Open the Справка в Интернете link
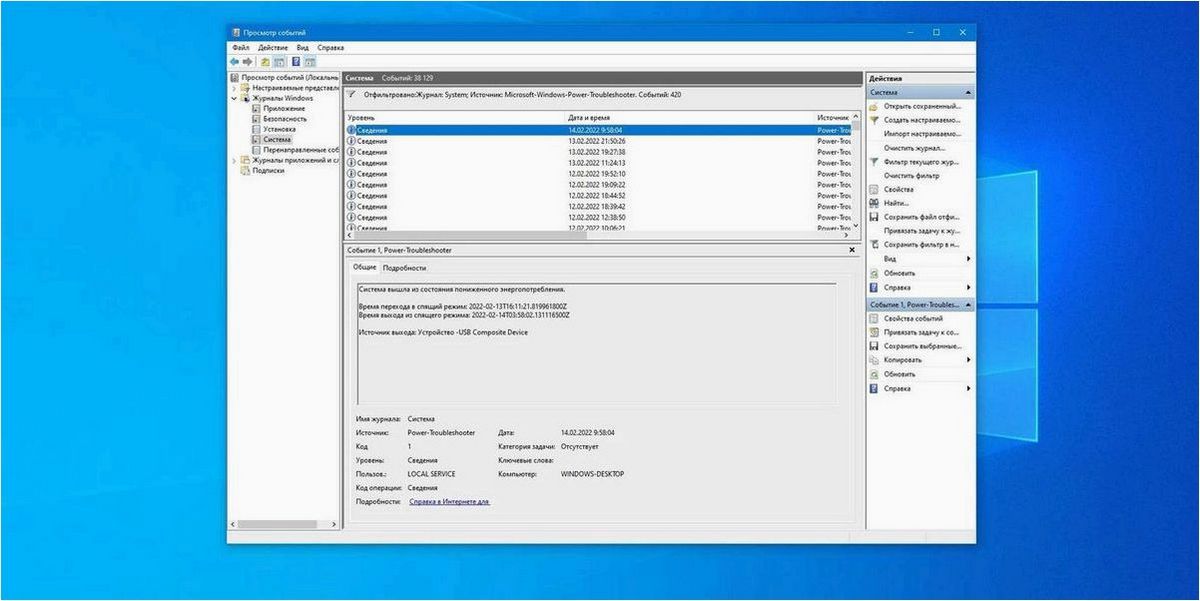This screenshot has height=601, width=1200. [x=450, y=502]
